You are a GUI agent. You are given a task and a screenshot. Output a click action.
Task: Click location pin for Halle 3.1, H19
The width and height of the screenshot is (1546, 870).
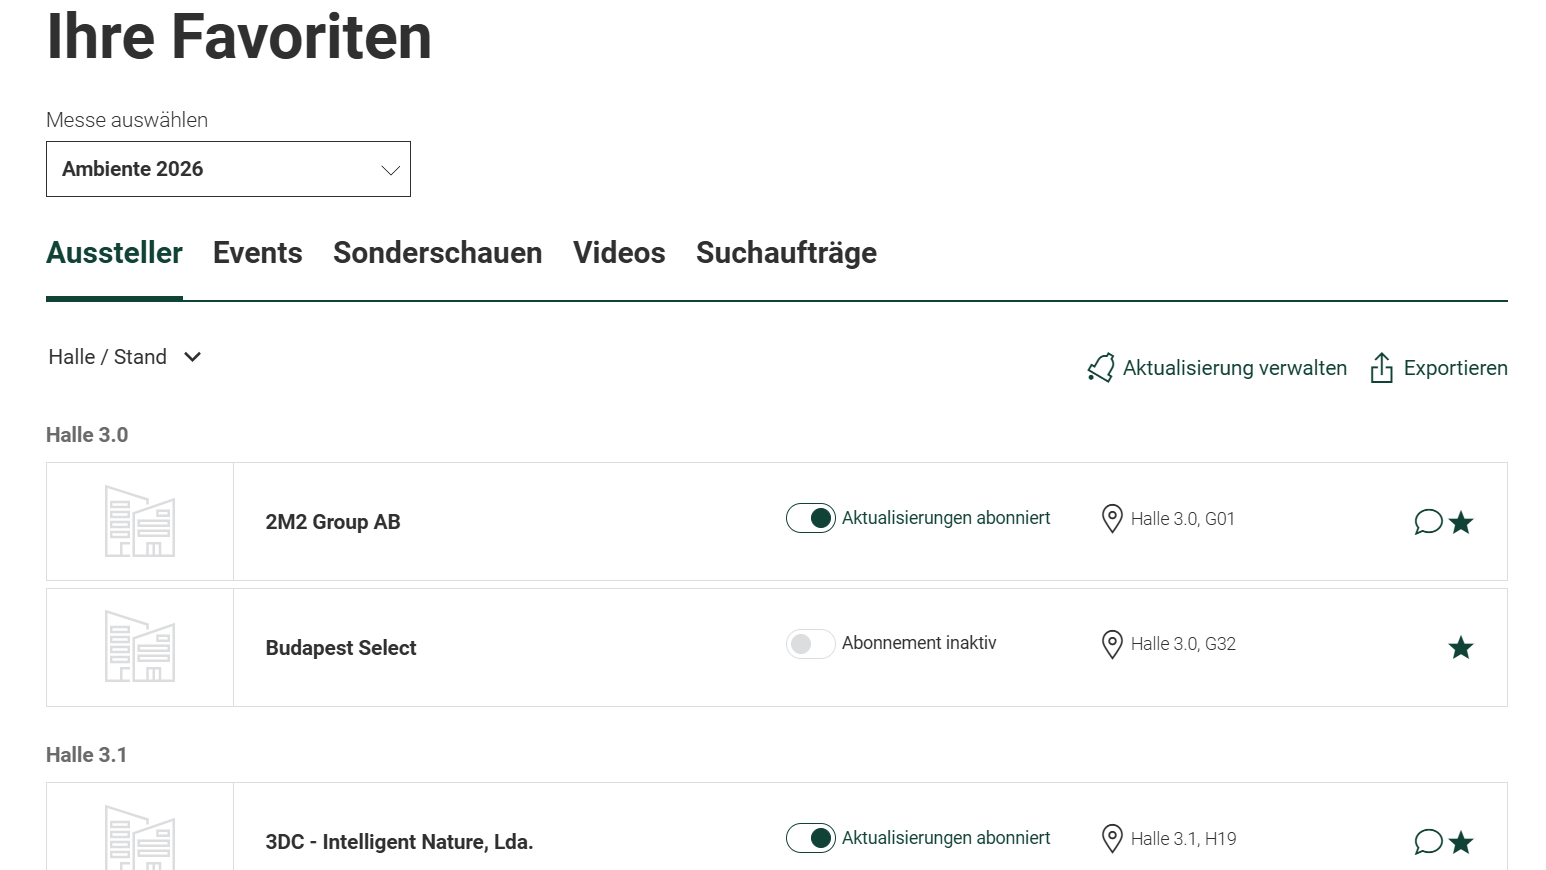click(1112, 838)
